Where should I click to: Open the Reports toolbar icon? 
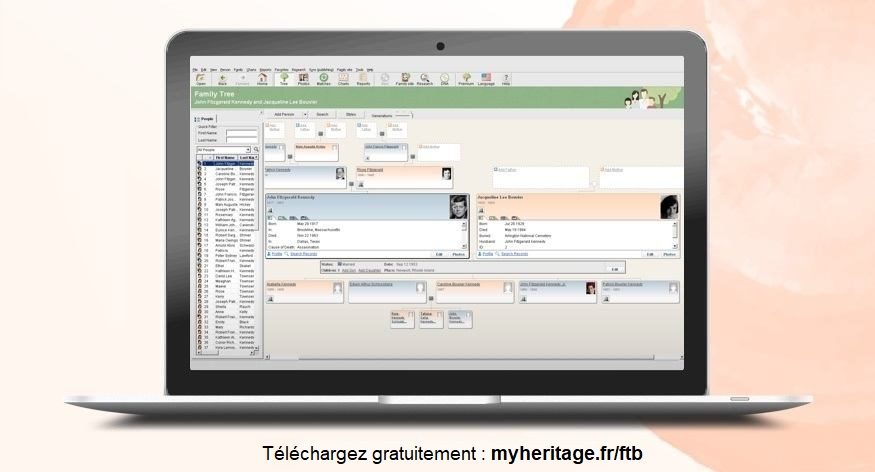(x=363, y=79)
